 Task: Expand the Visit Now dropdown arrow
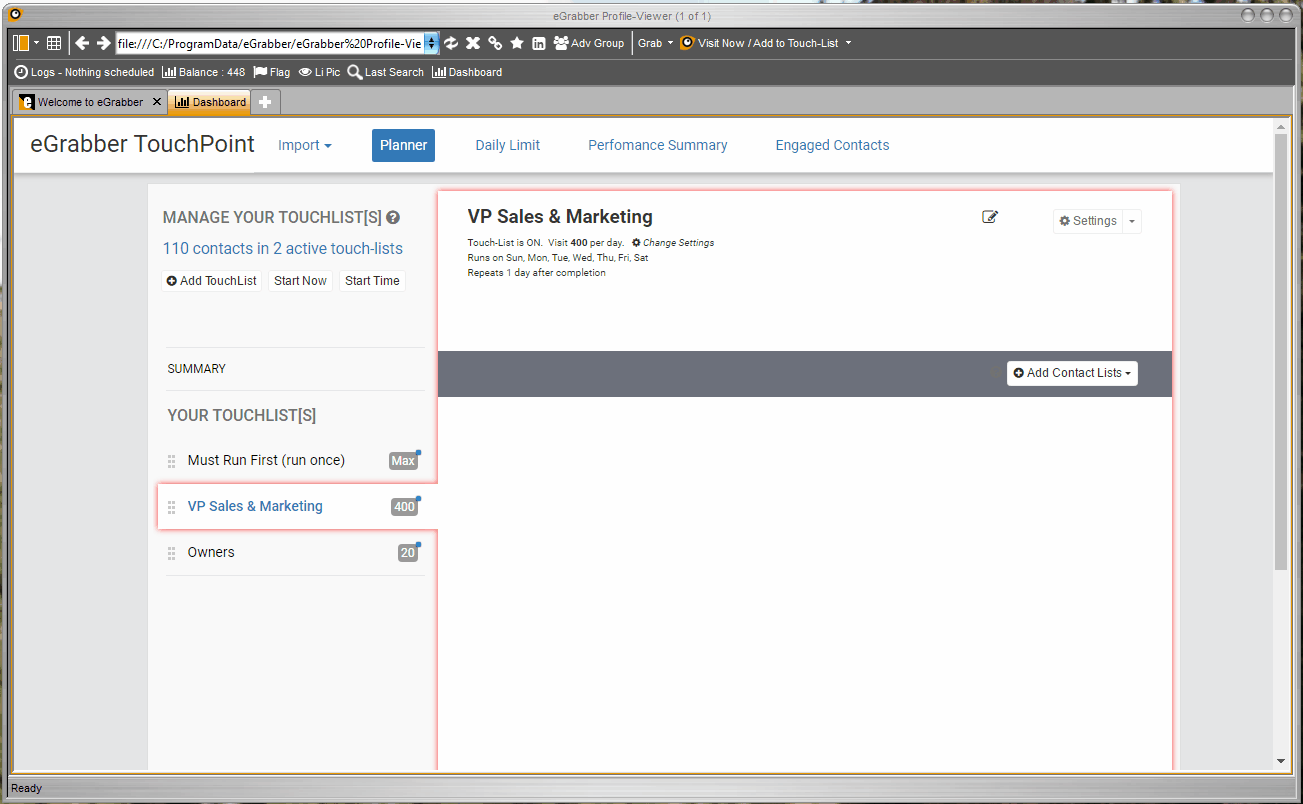pyautogui.click(x=849, y=43)
